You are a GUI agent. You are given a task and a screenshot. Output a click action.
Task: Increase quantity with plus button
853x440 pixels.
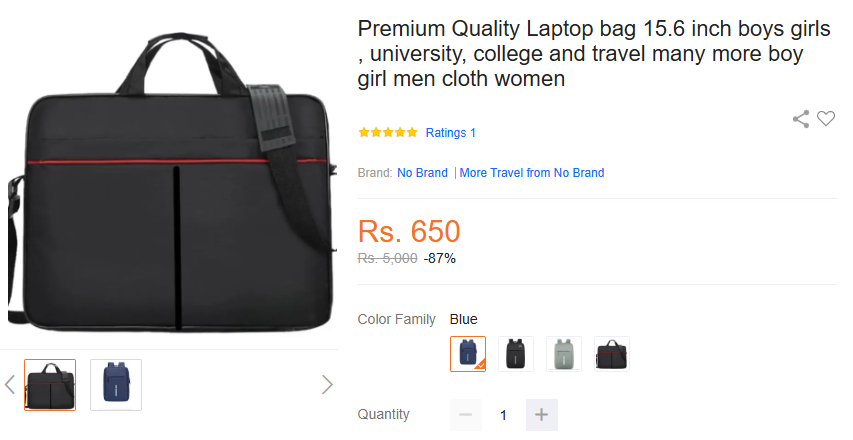tap(541, 415)
